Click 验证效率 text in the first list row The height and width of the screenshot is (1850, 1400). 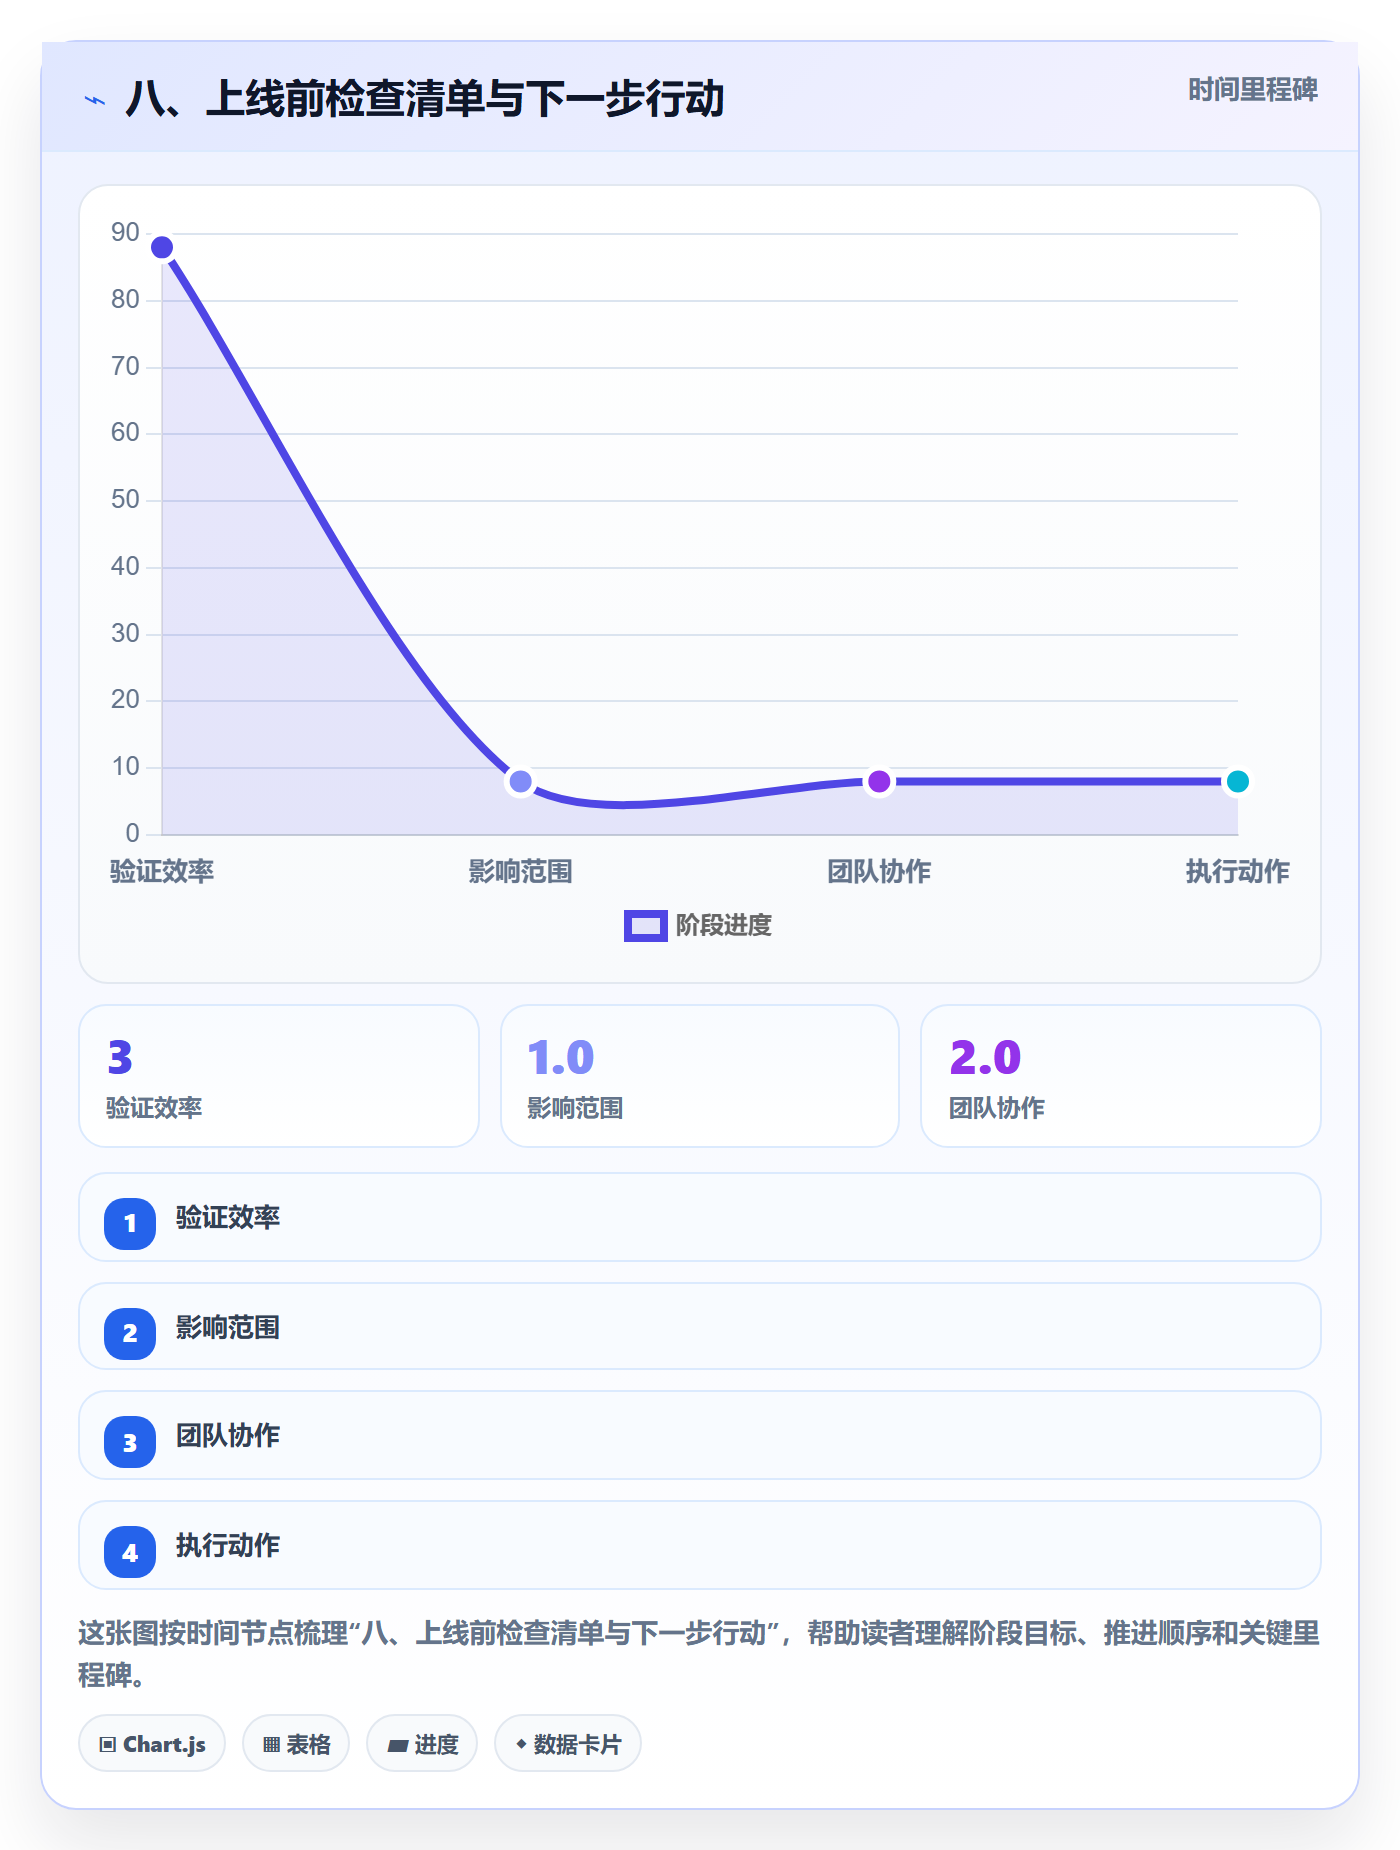tap(228, 1217)
